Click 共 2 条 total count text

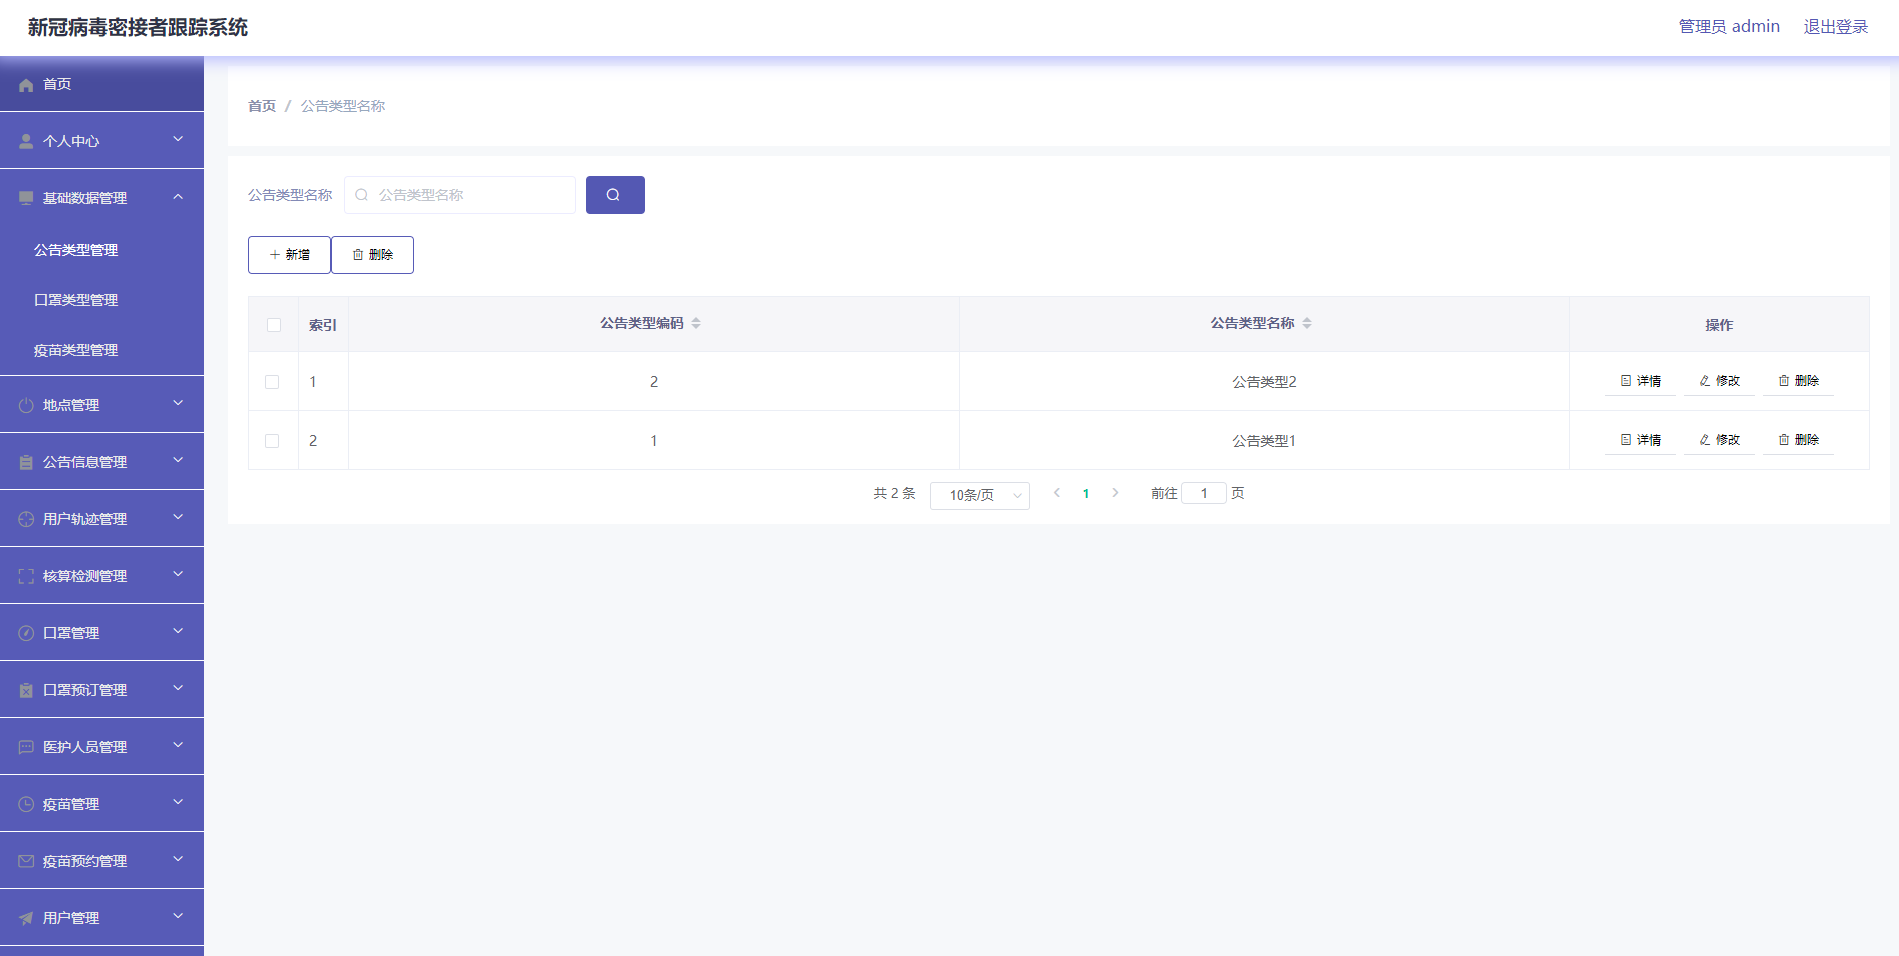pos(894,493)
